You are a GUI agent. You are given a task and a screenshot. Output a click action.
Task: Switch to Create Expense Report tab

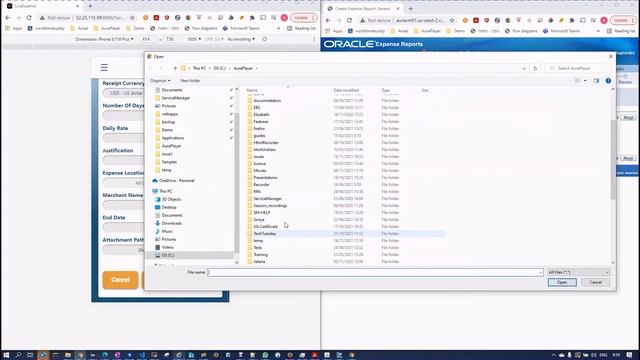(362, 9)
